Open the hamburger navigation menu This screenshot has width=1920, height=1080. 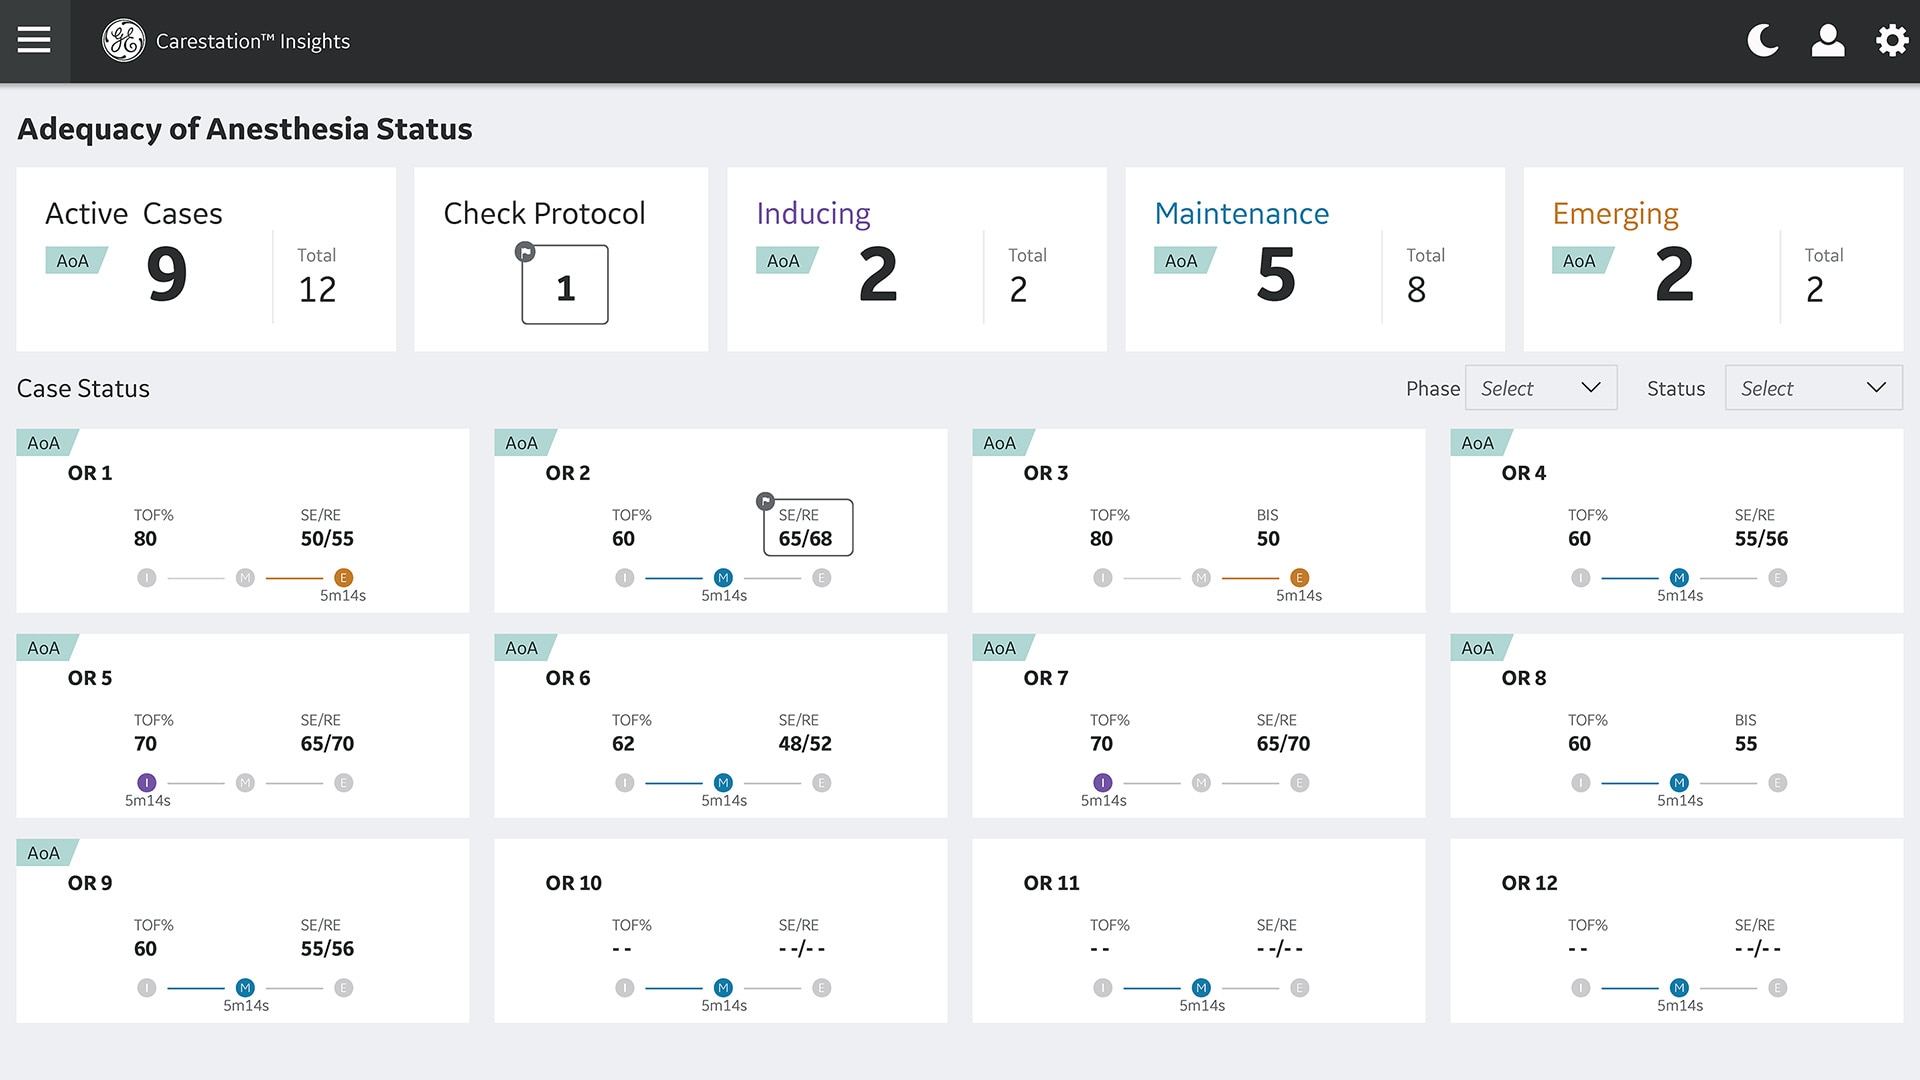(x=34, y=40)
